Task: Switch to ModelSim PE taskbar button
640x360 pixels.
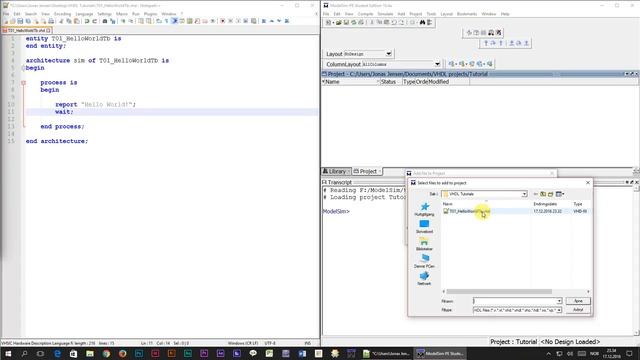Action: coord(440,353)
